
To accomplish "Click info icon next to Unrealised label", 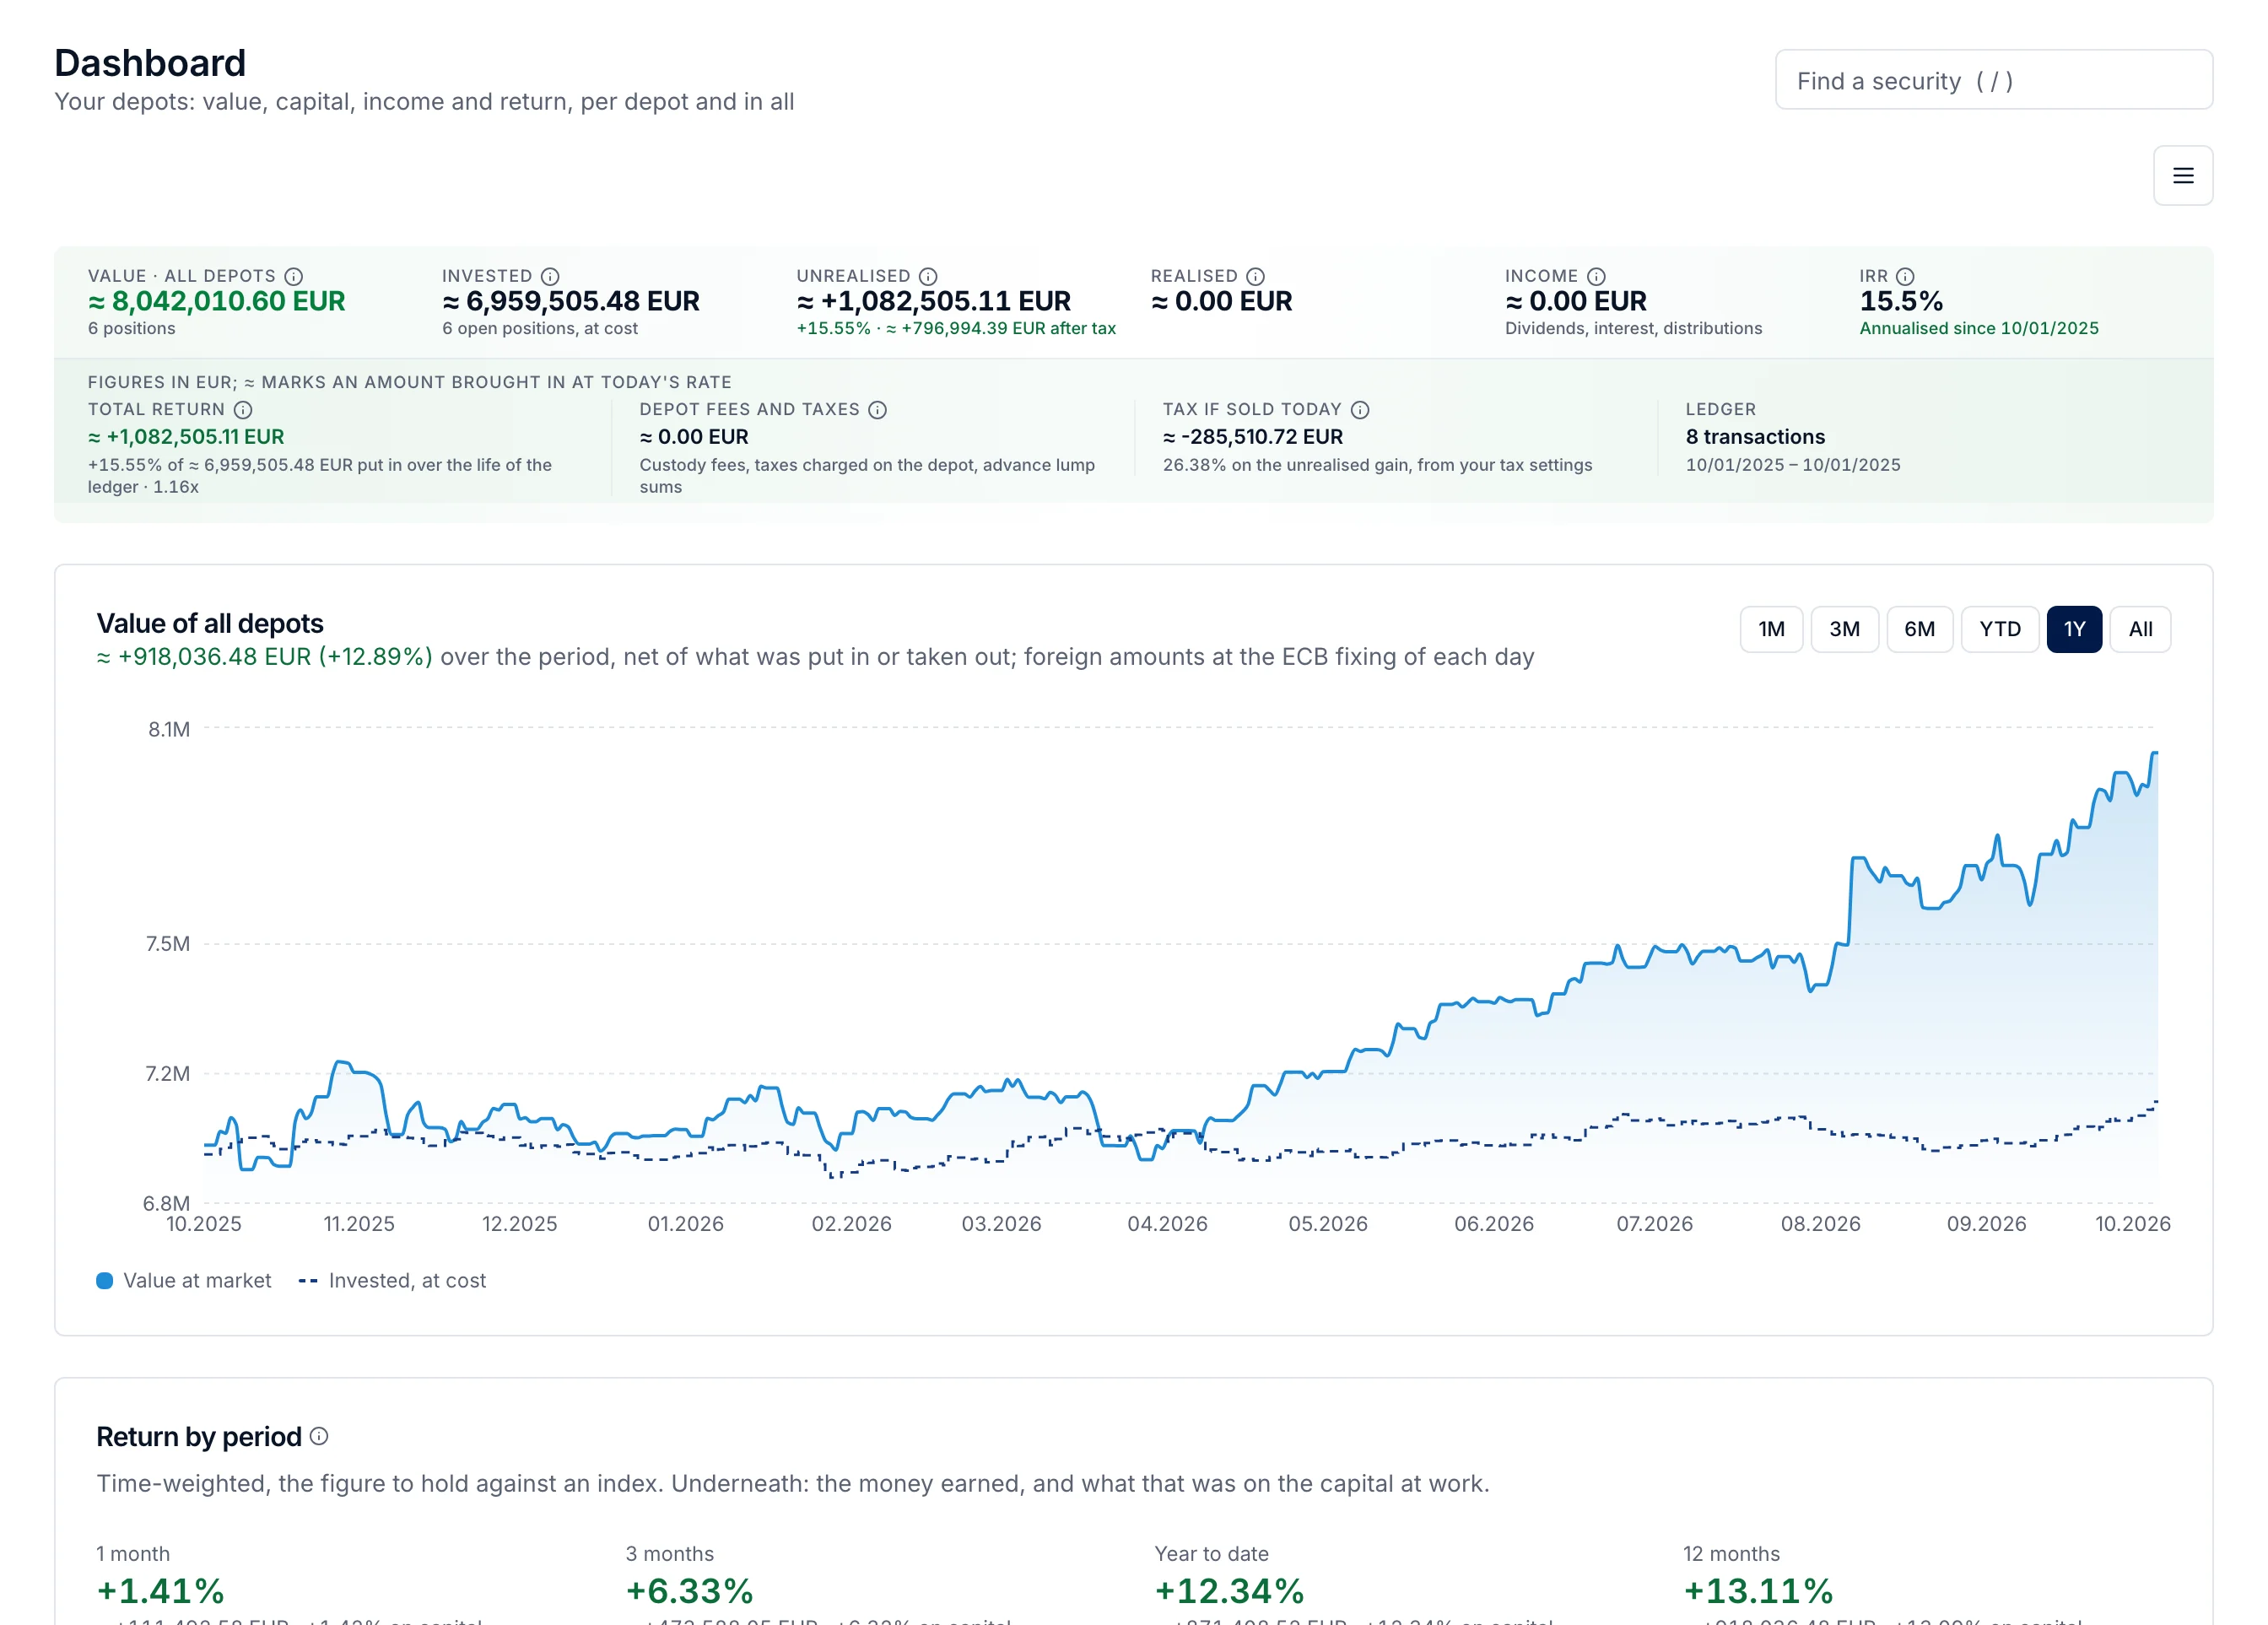I will [x=928, y=276].
